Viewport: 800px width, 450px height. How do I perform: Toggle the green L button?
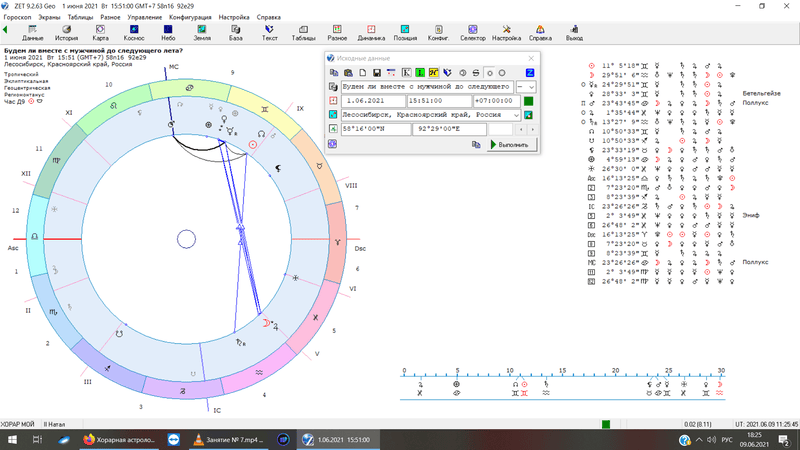coord(420,73)
